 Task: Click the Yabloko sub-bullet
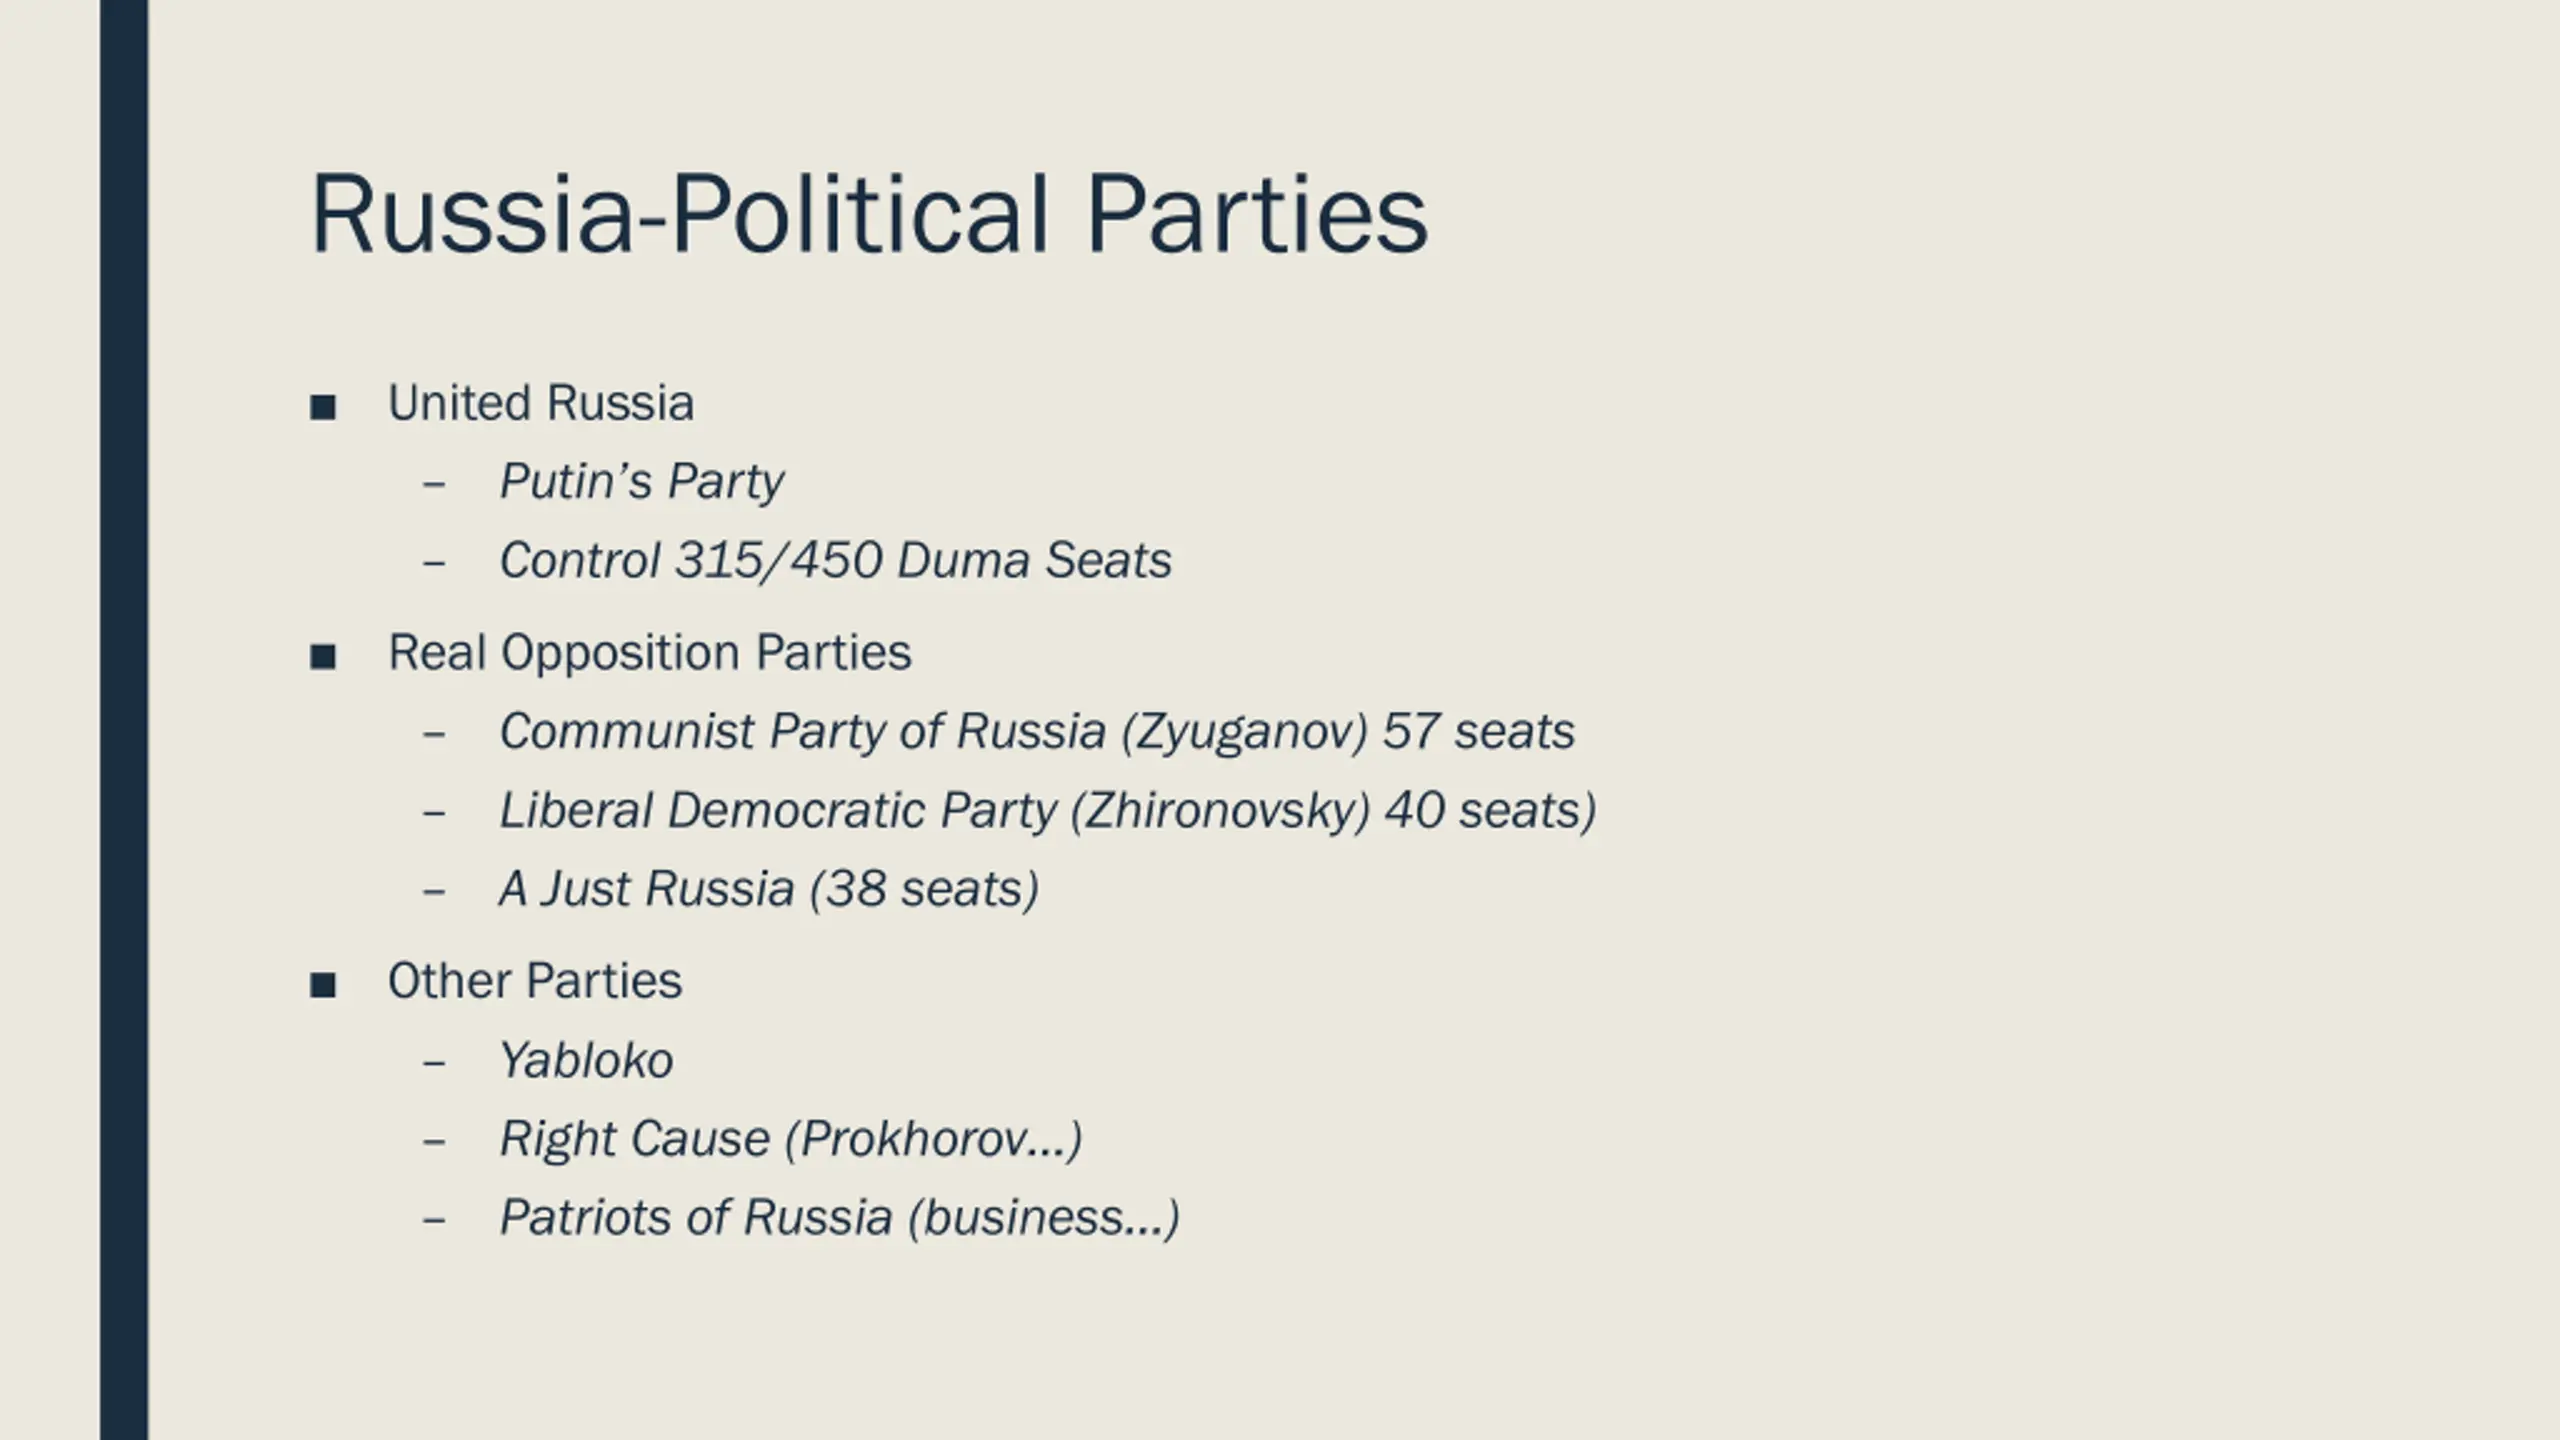[586, 1061]
